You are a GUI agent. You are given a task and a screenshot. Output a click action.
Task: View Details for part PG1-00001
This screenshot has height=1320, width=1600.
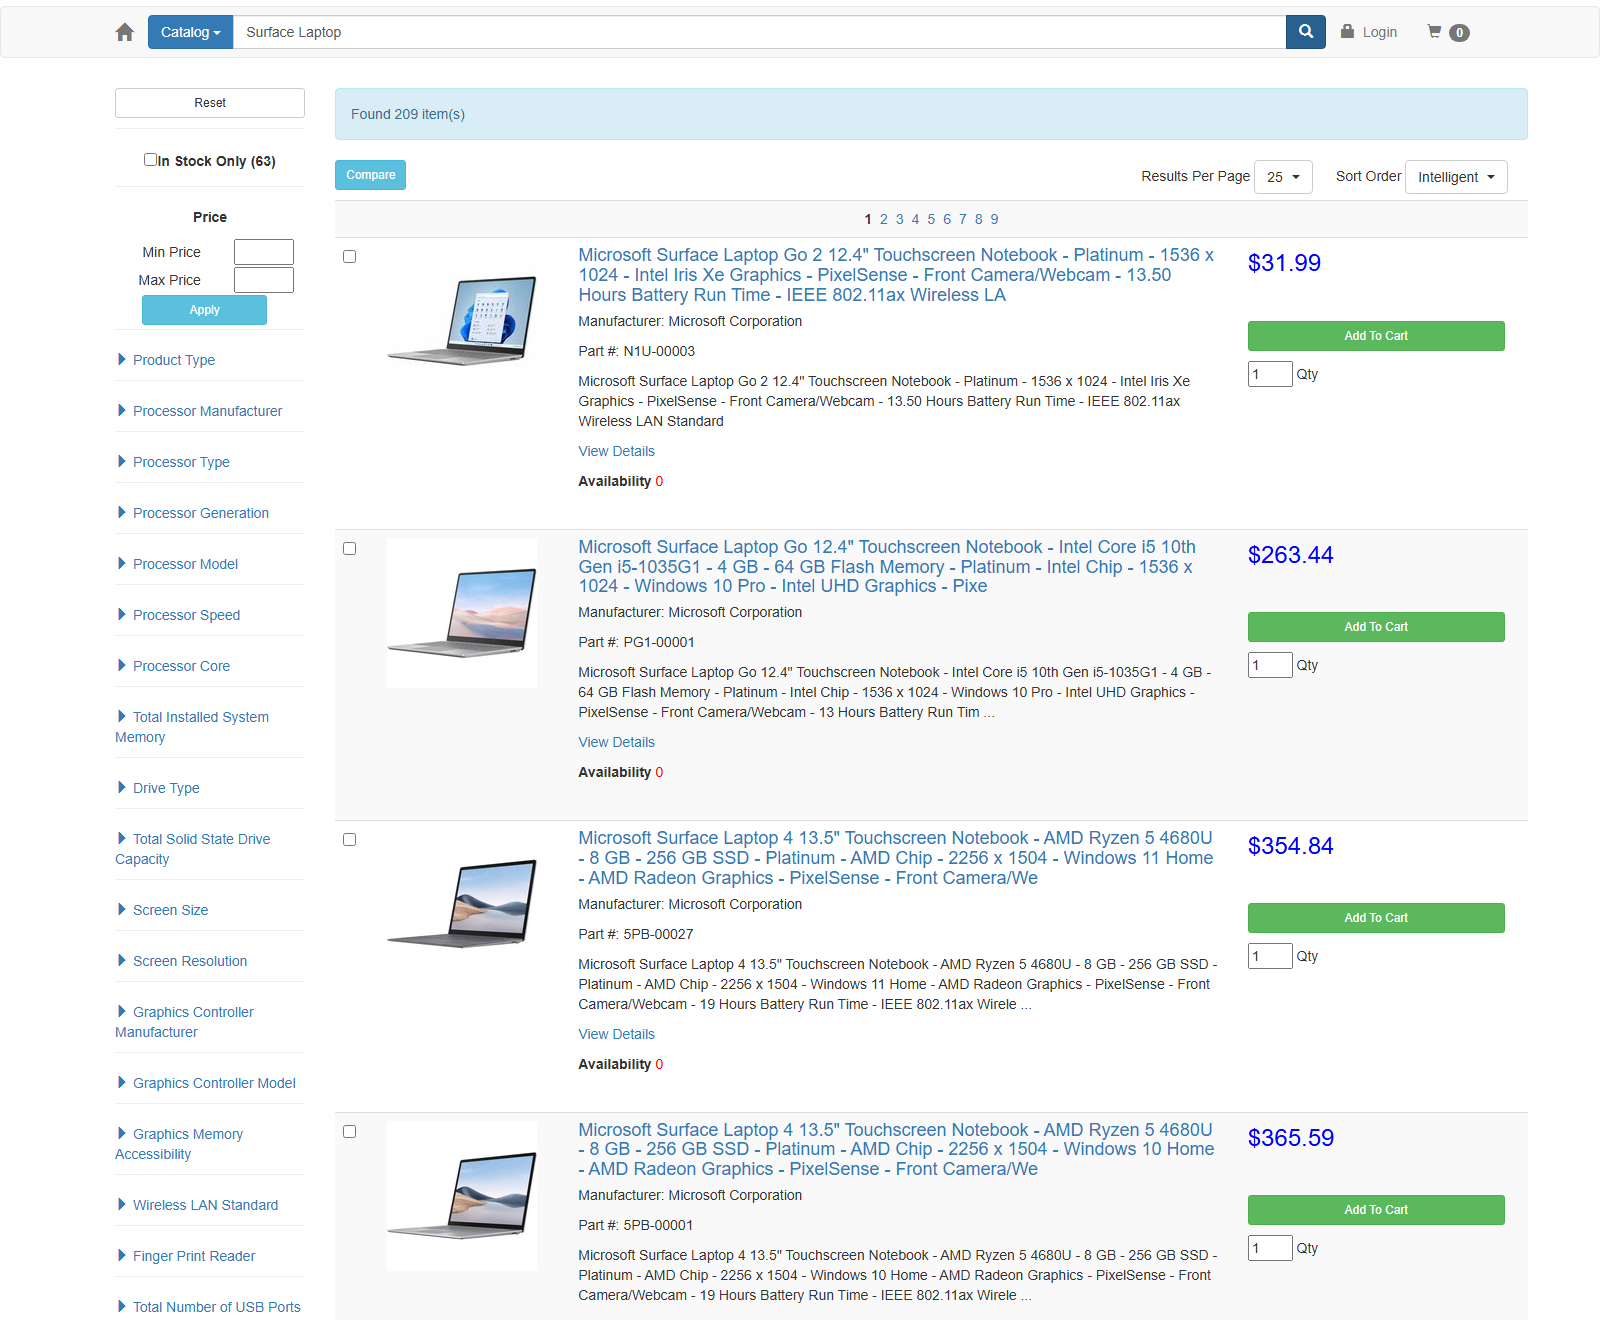click(x=616, y=742)
